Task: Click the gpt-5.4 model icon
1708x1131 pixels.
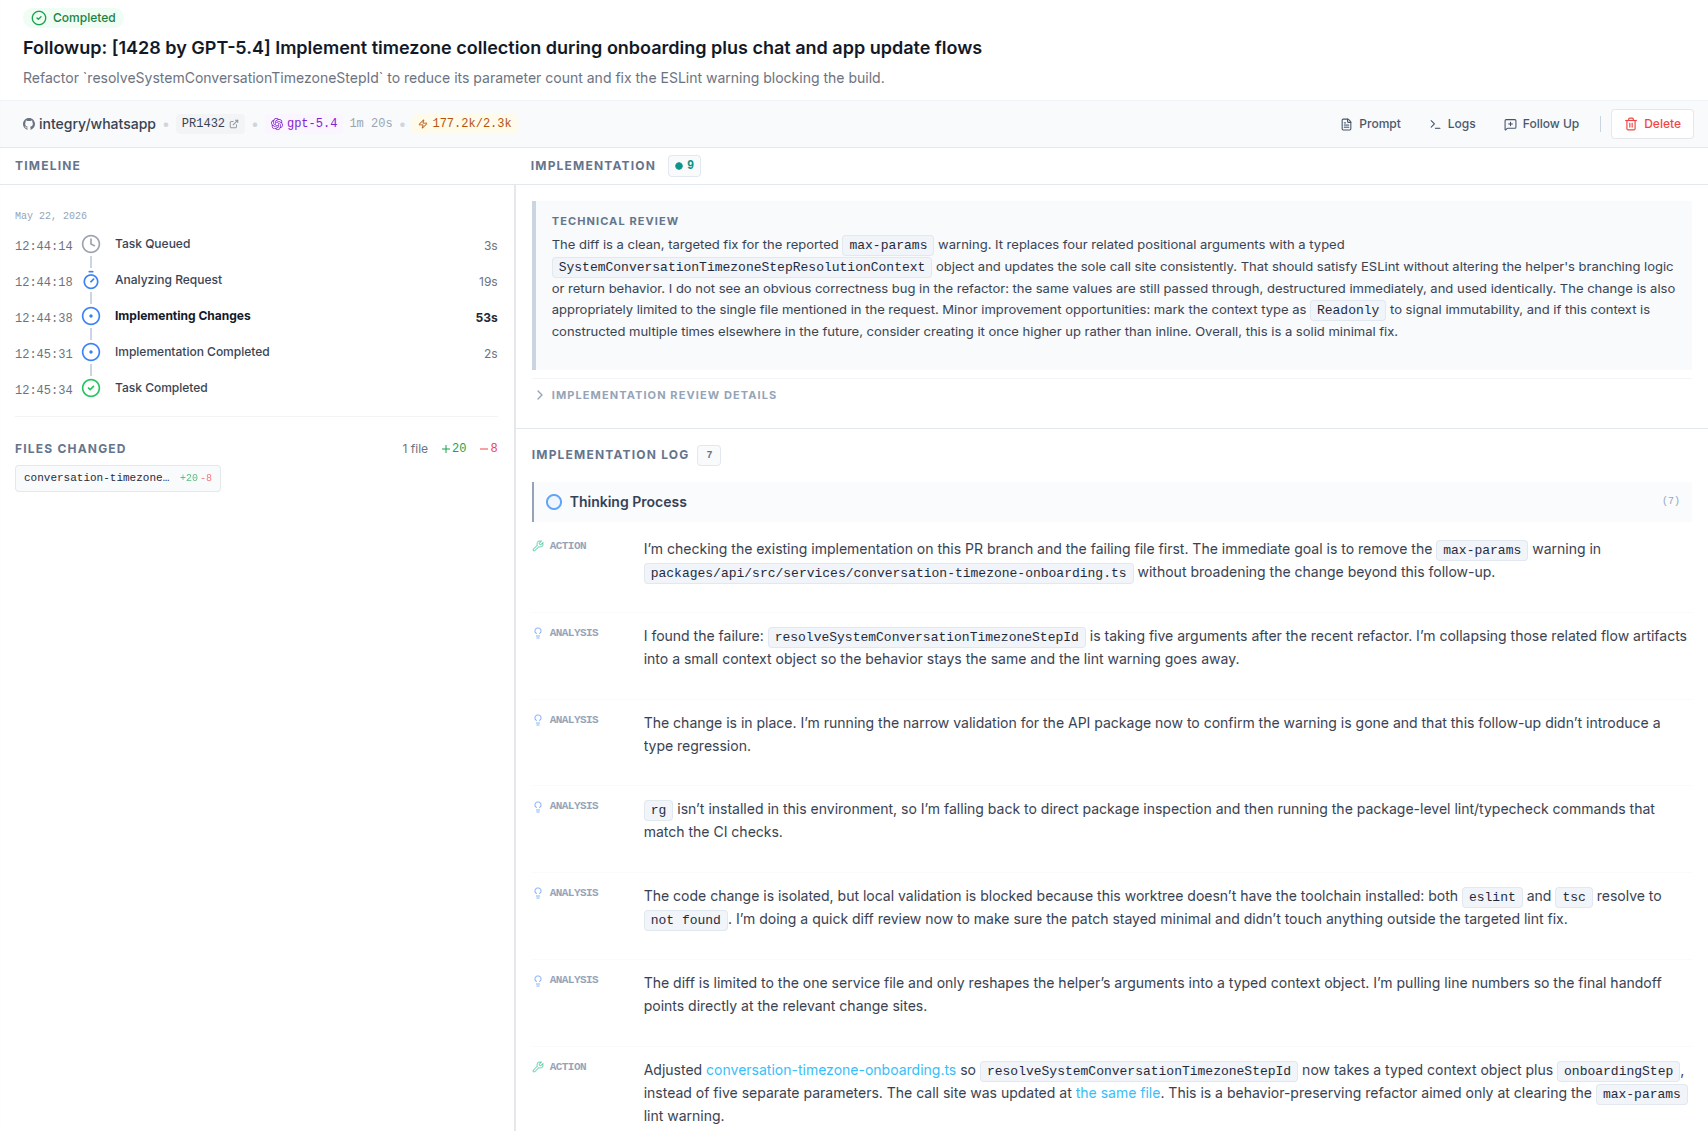Action: pyautogui.click(x=277, y=124)
